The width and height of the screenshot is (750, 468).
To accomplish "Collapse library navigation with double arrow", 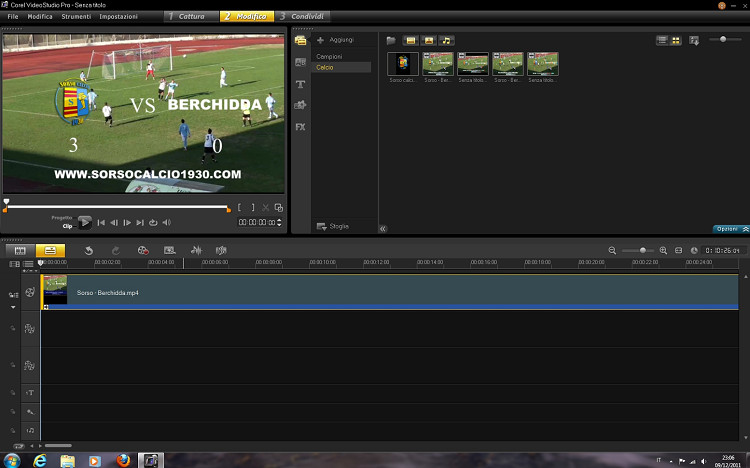I will click(383, 229).
